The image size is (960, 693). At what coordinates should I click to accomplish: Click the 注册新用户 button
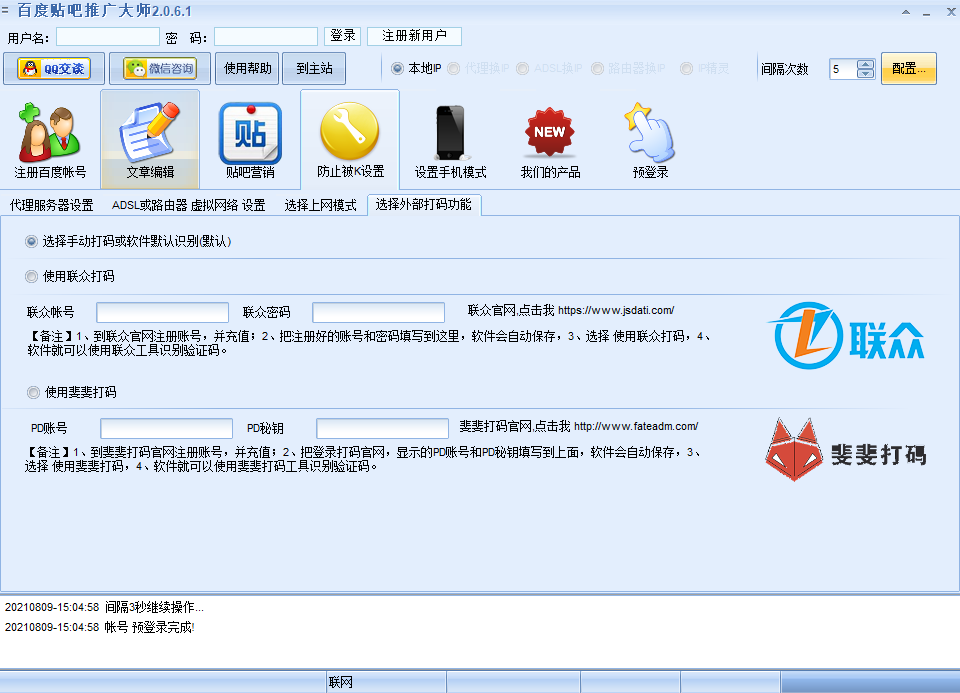pos(414,36)
